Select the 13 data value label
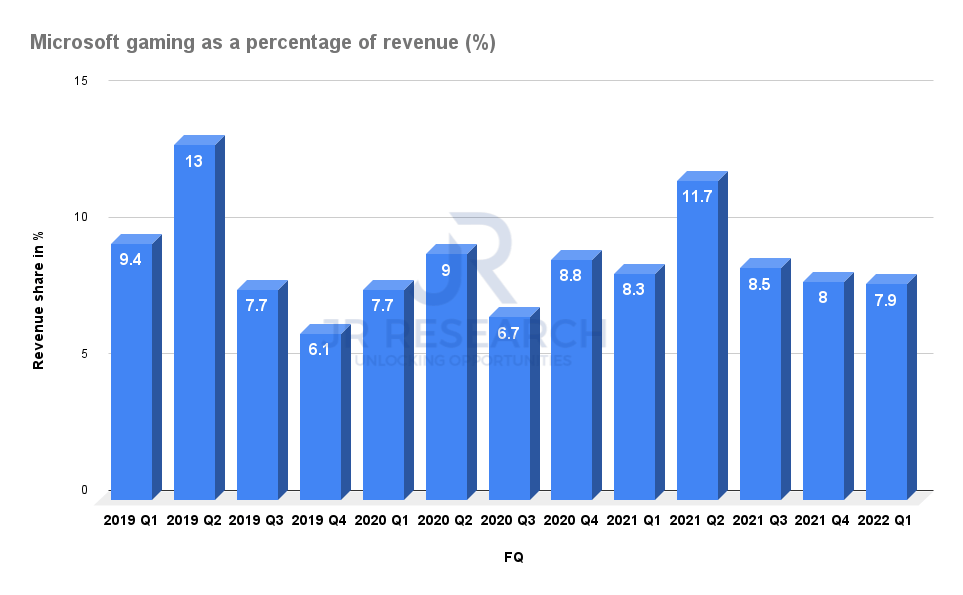The width and height of the screenshot is (963, 595). click(193, 161)
